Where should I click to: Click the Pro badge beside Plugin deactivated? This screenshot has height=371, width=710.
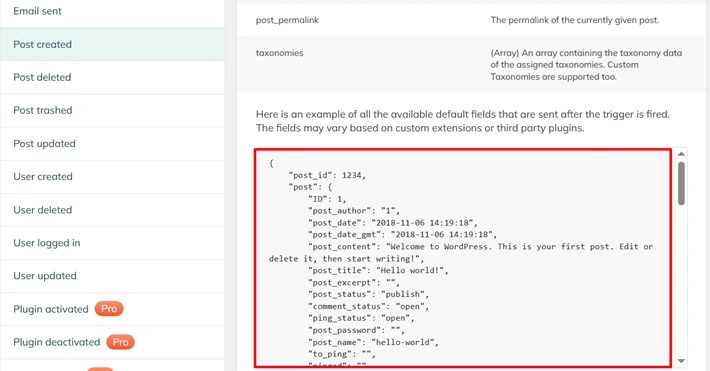pyautogui.click(x=120, y=342)
